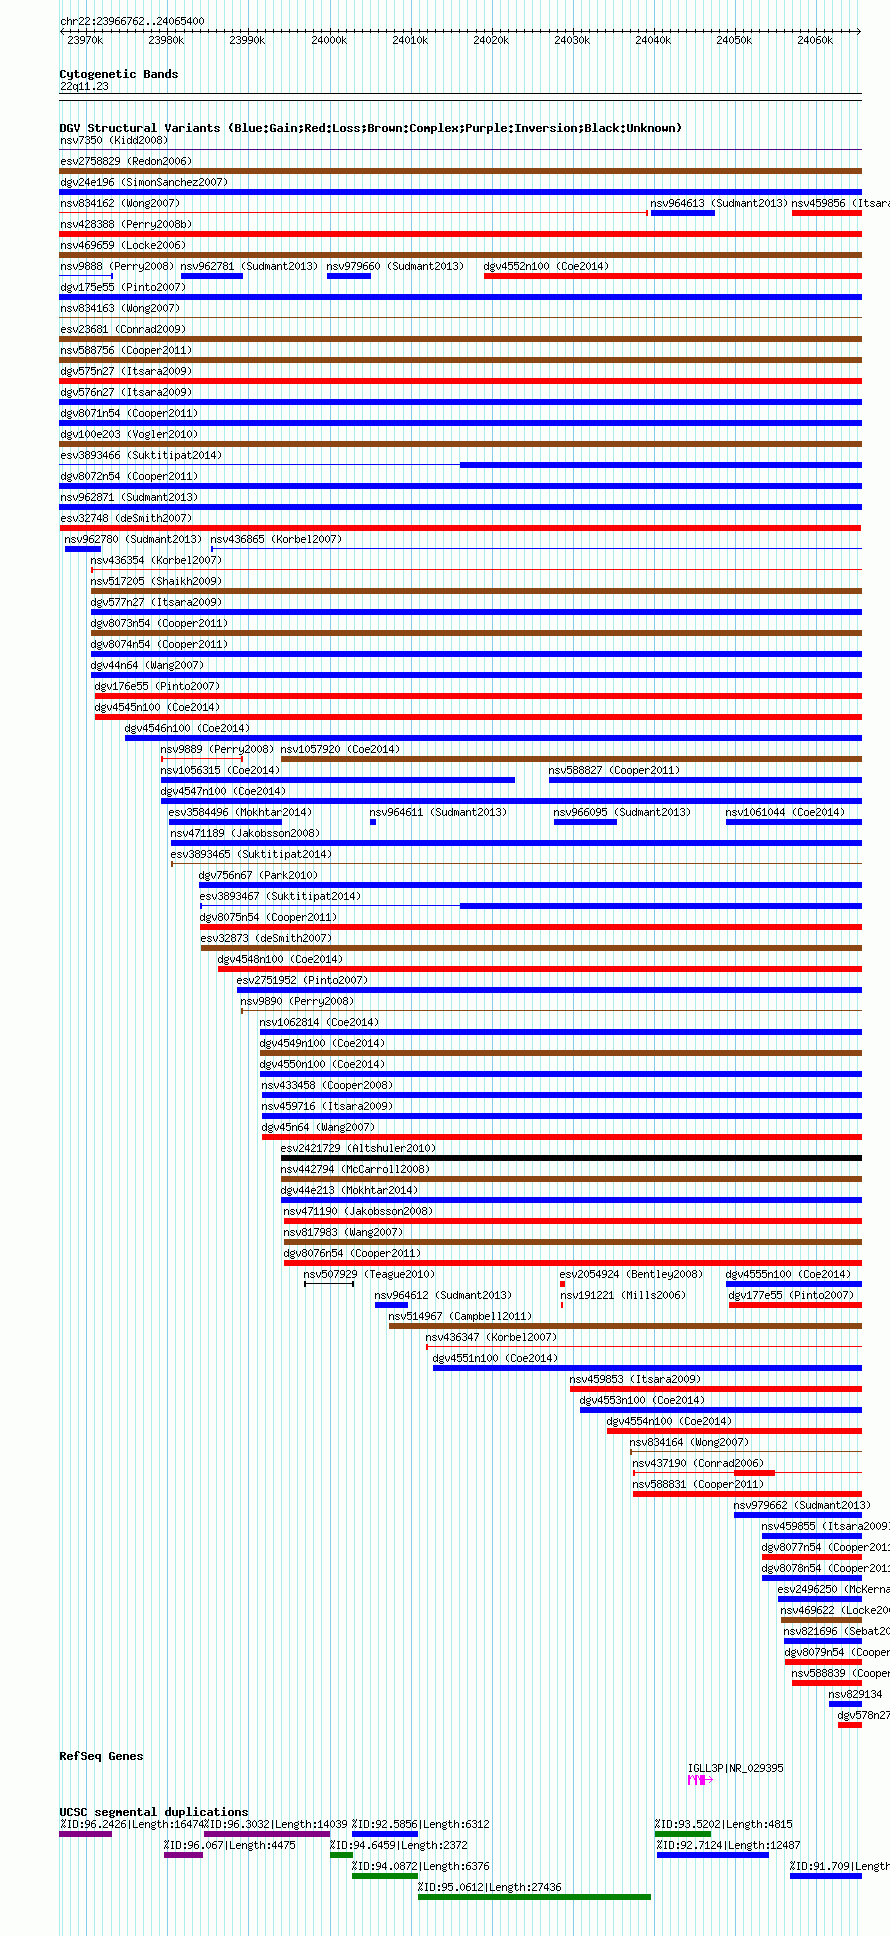Click the 24060k ruler tick label
This screenshot has height=1936, width=890.
click(x=815, y=40)
